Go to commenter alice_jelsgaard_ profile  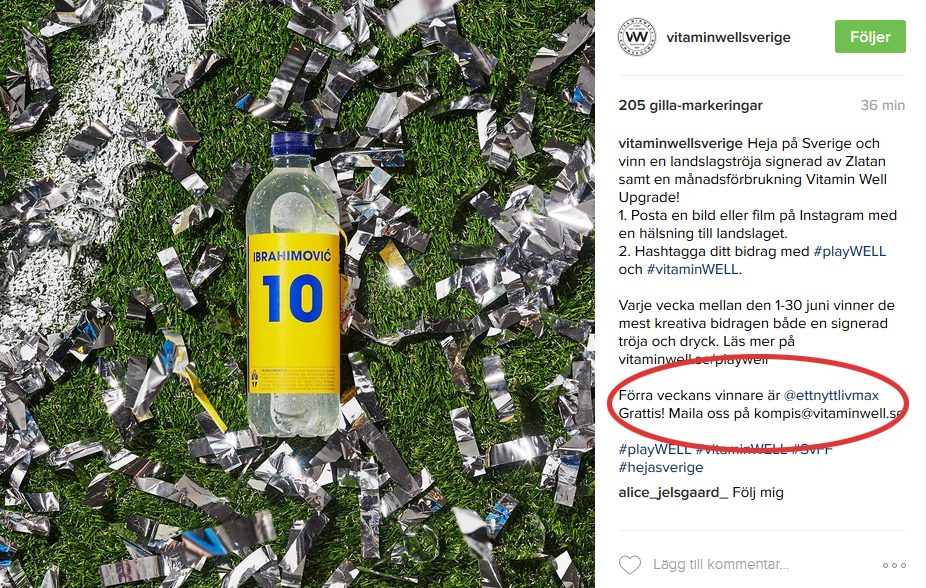tap(673, 492)
